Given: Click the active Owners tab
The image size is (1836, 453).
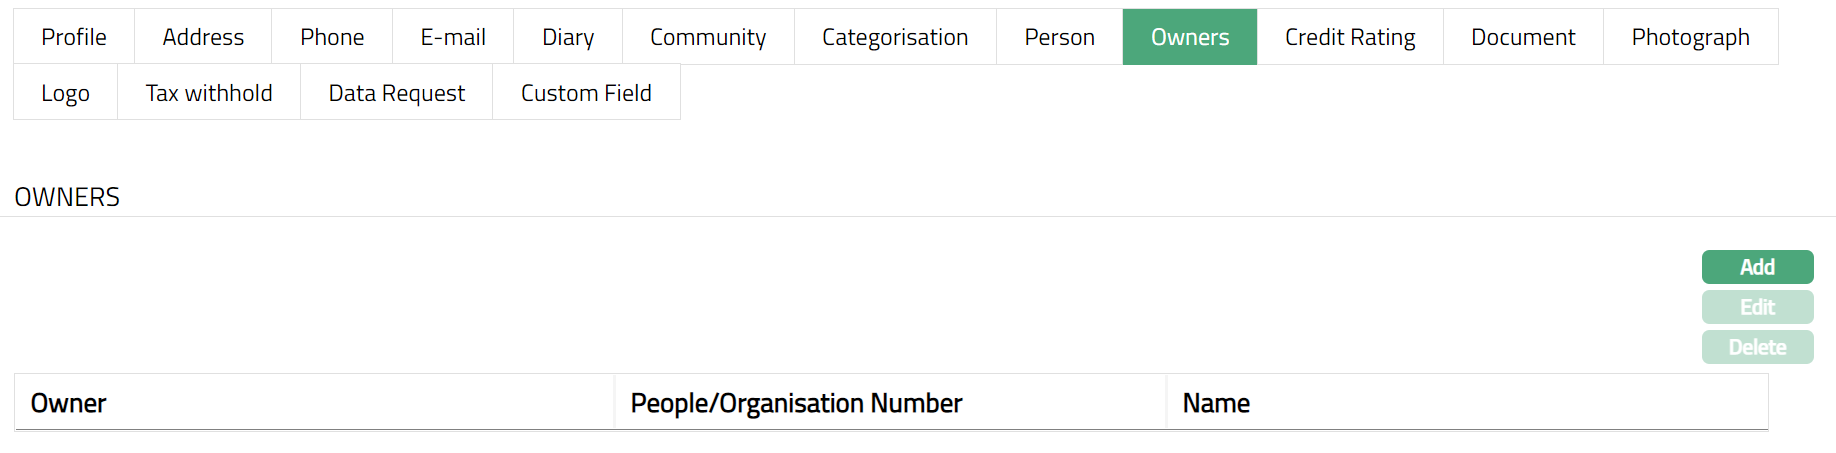Looking at the screenshot, I should [x=1189, y=37].
